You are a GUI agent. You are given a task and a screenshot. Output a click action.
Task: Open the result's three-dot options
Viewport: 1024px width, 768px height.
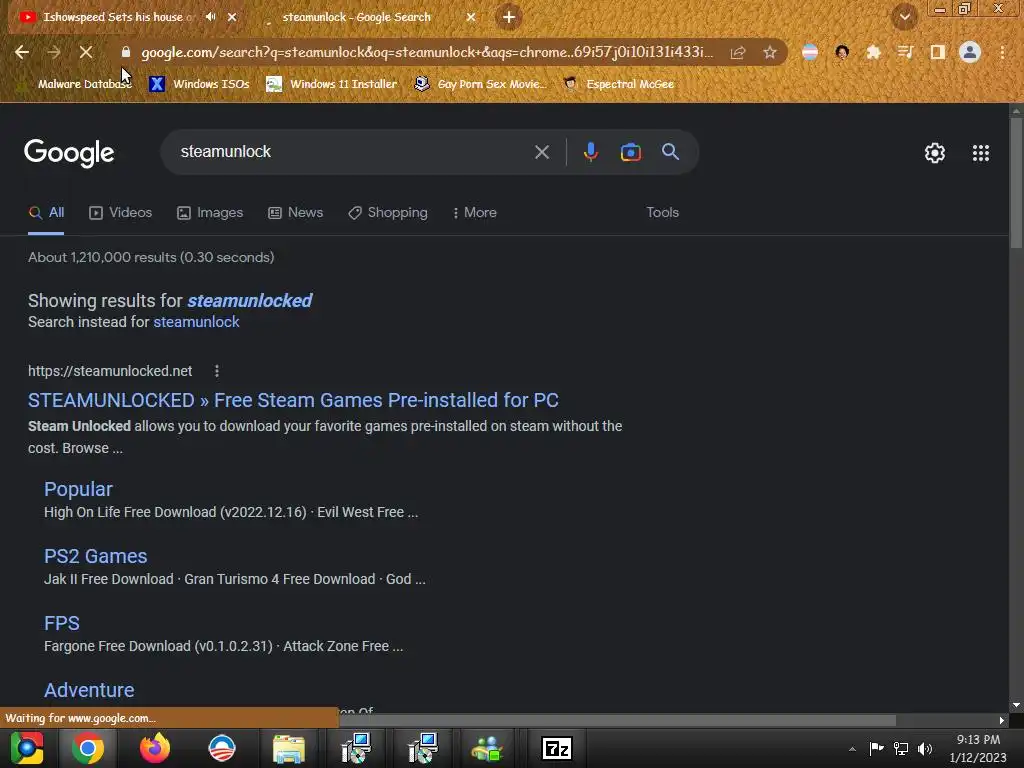(217, 371)
